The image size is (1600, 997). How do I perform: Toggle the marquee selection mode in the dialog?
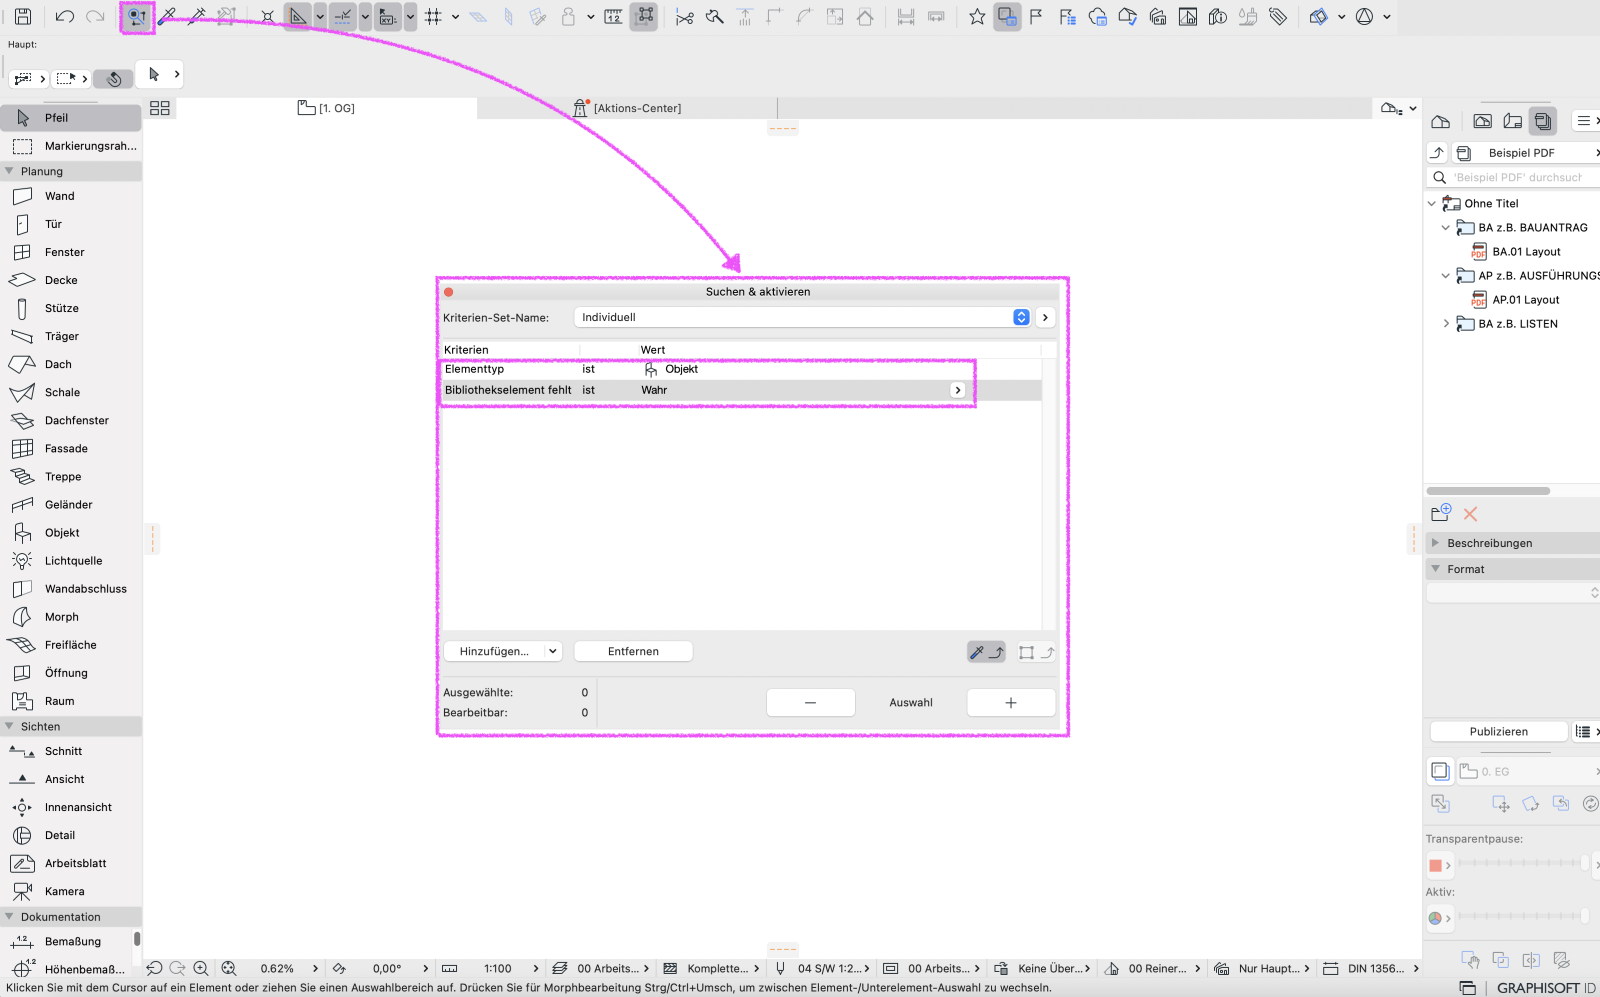[x=1037, y=651]
